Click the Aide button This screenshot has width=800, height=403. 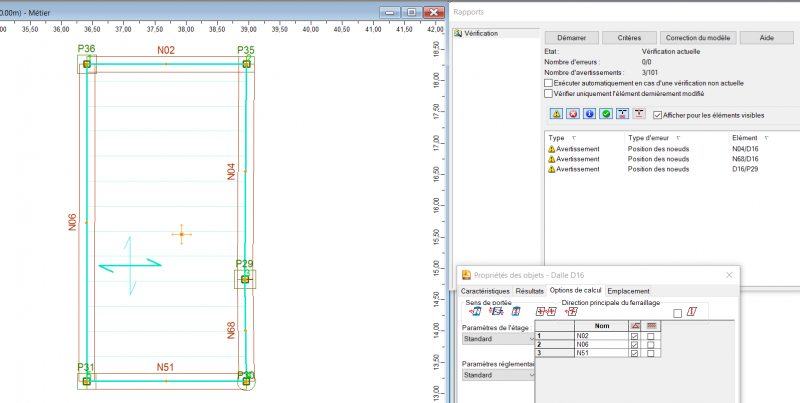(x=767, y=38)
